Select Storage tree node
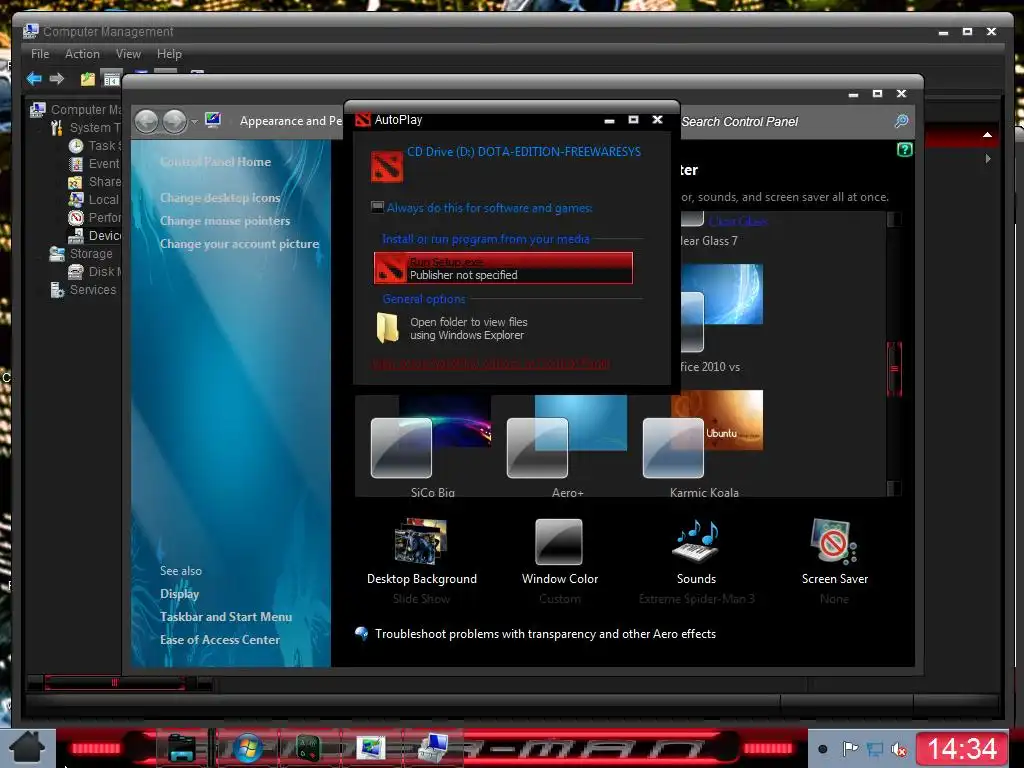 (91, 253)
